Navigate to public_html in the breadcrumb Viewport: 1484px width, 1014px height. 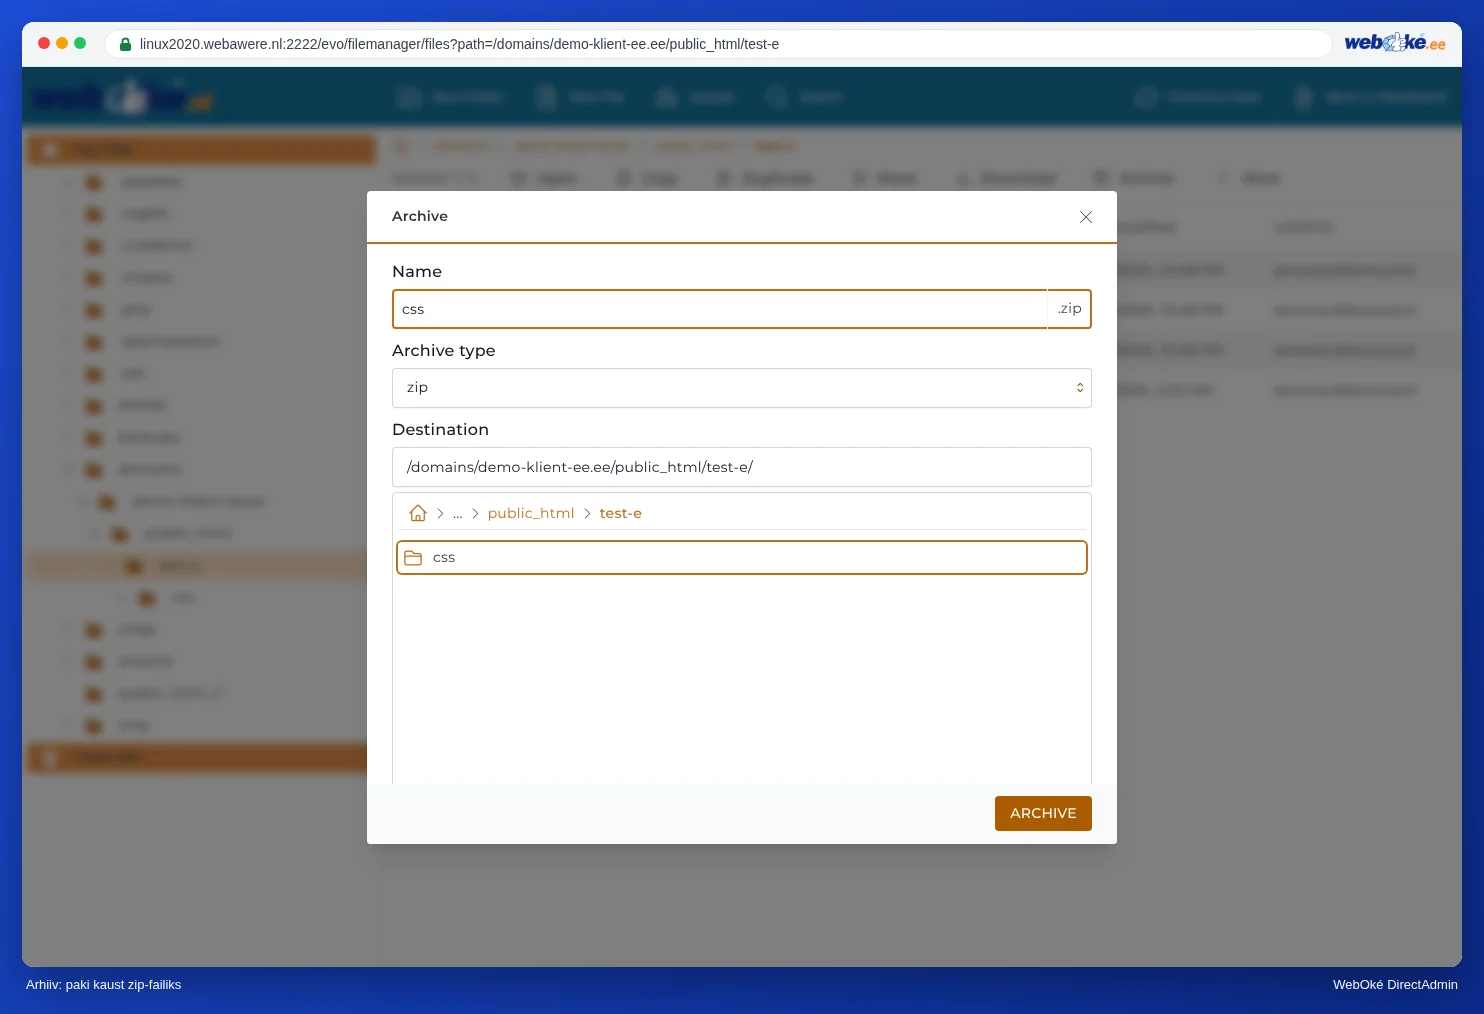point(531,513)
